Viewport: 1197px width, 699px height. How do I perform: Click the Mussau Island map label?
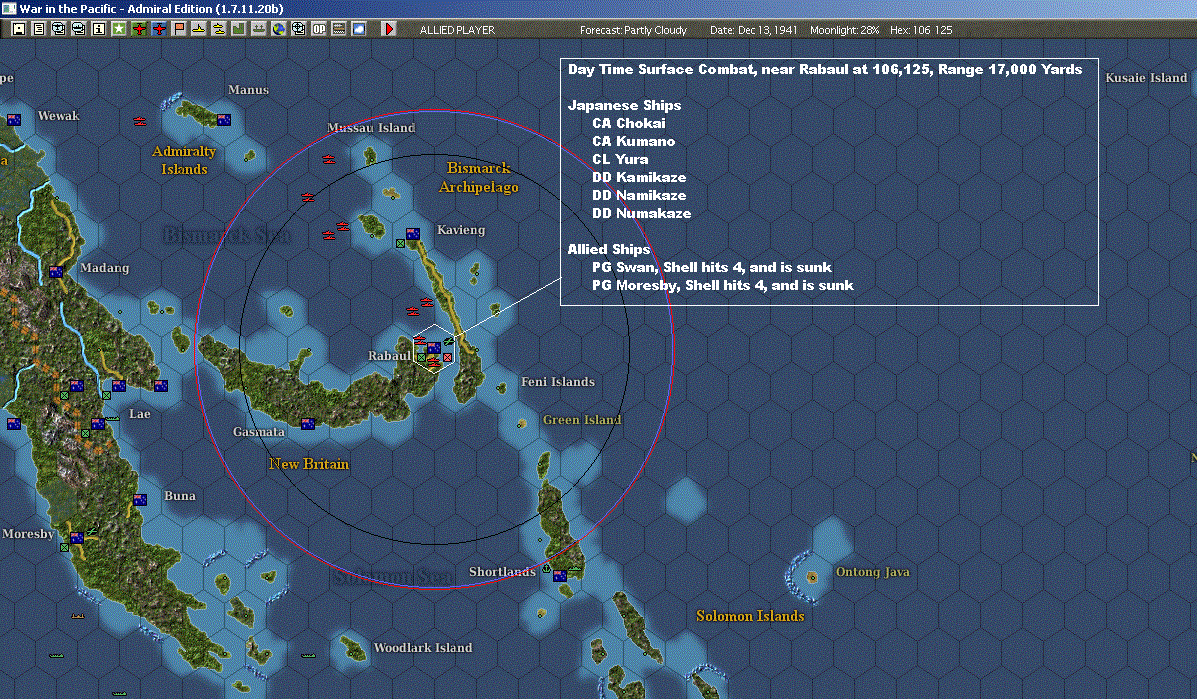(371, 127)
